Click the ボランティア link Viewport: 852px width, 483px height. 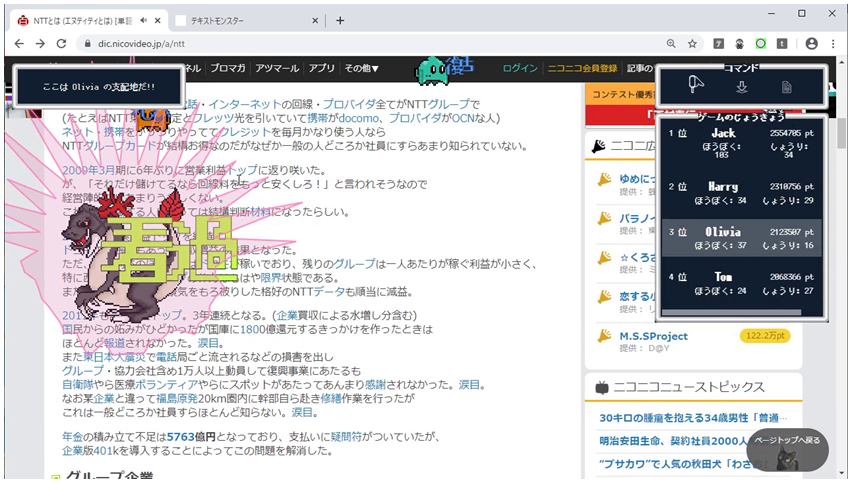click(166, 385)
